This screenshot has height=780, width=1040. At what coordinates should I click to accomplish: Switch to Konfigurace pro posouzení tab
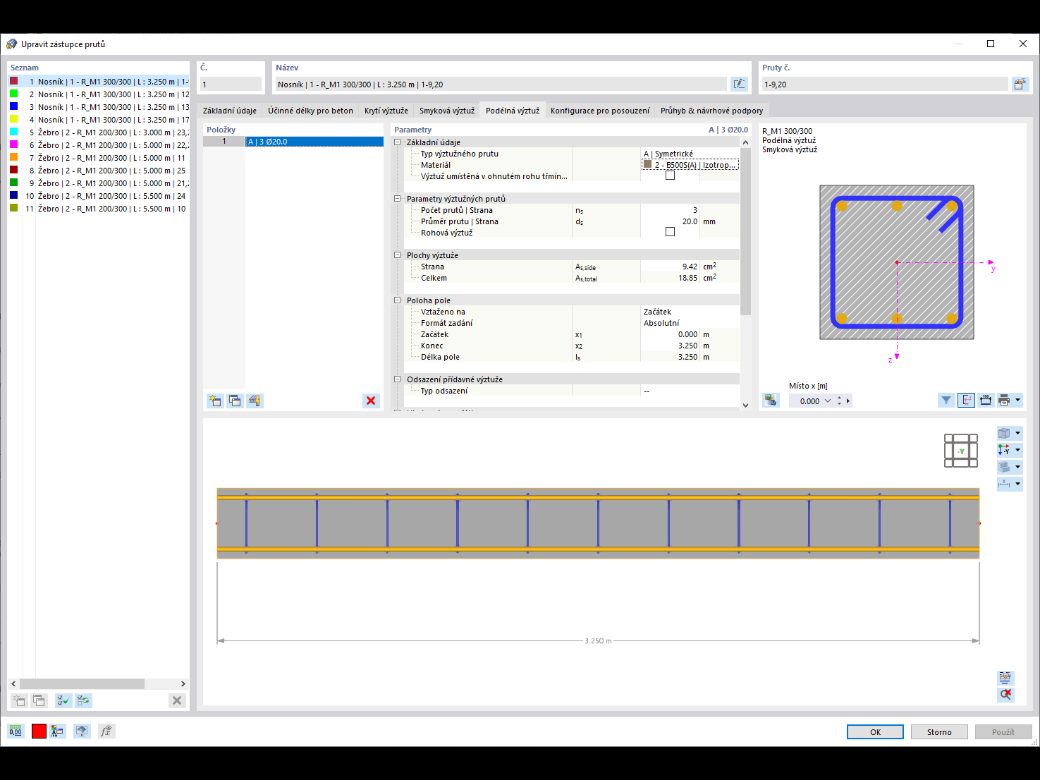pos(600,111)
